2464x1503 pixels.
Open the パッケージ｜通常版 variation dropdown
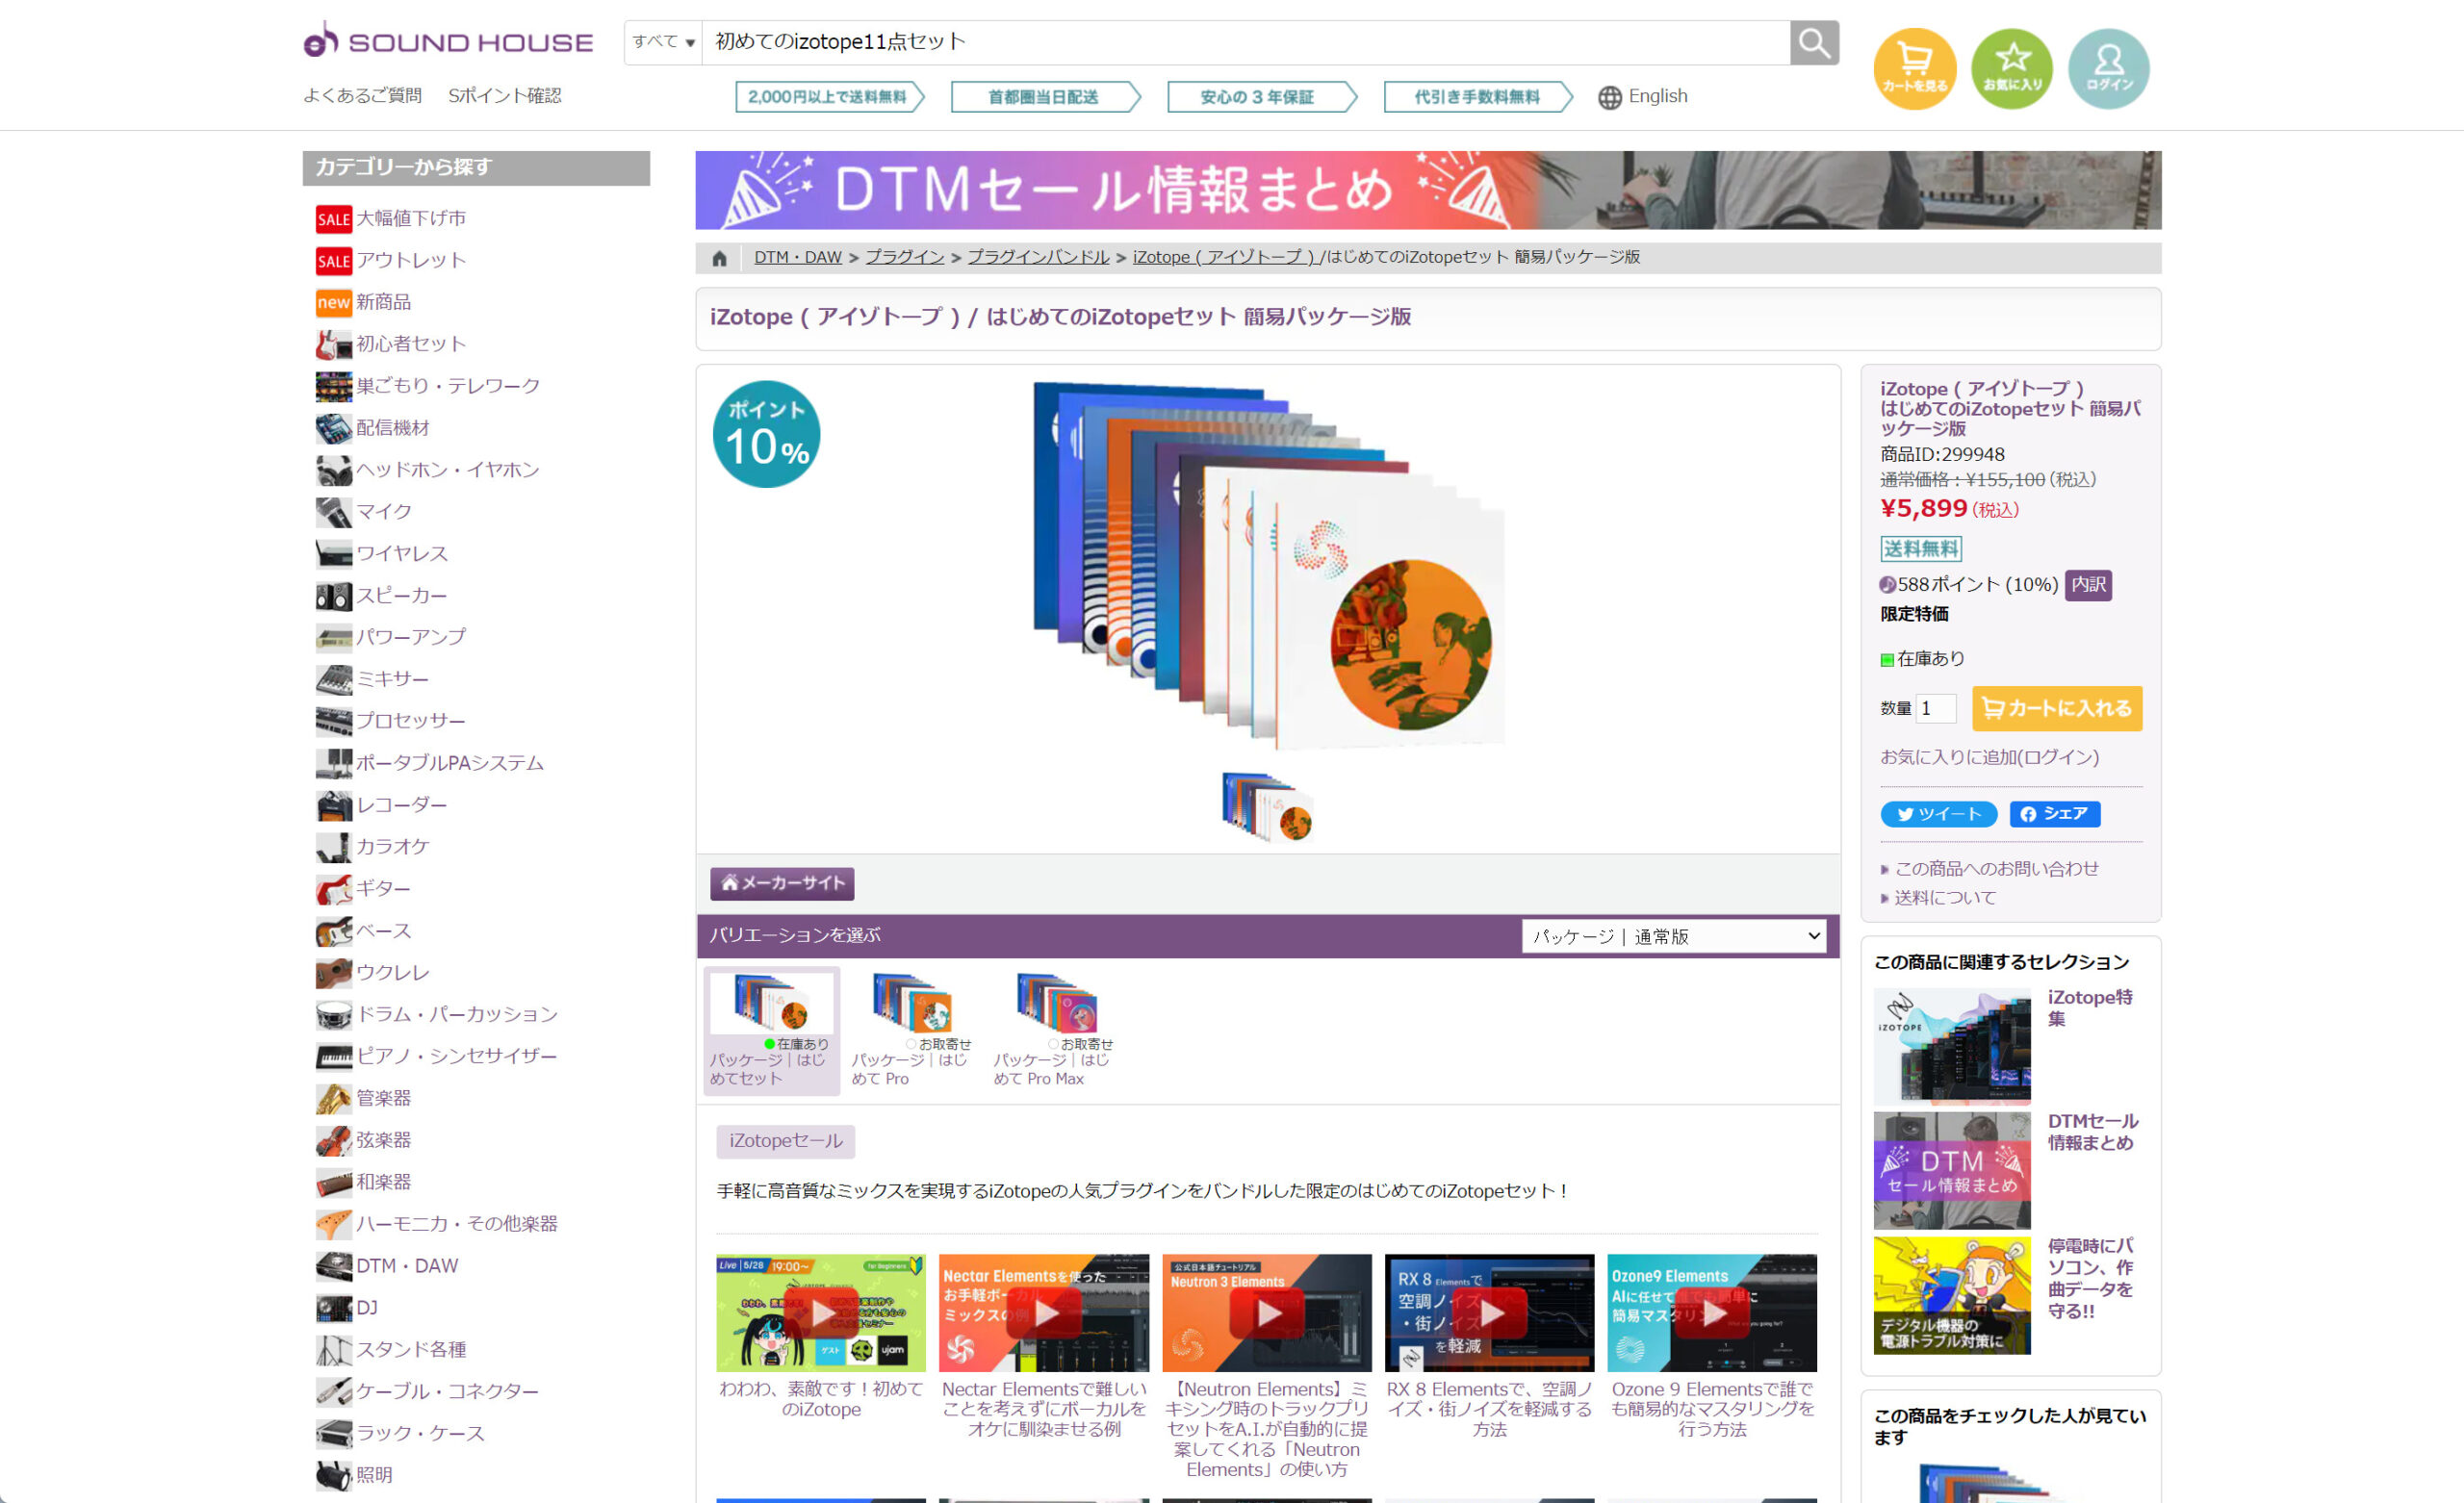click(1673, 936)
